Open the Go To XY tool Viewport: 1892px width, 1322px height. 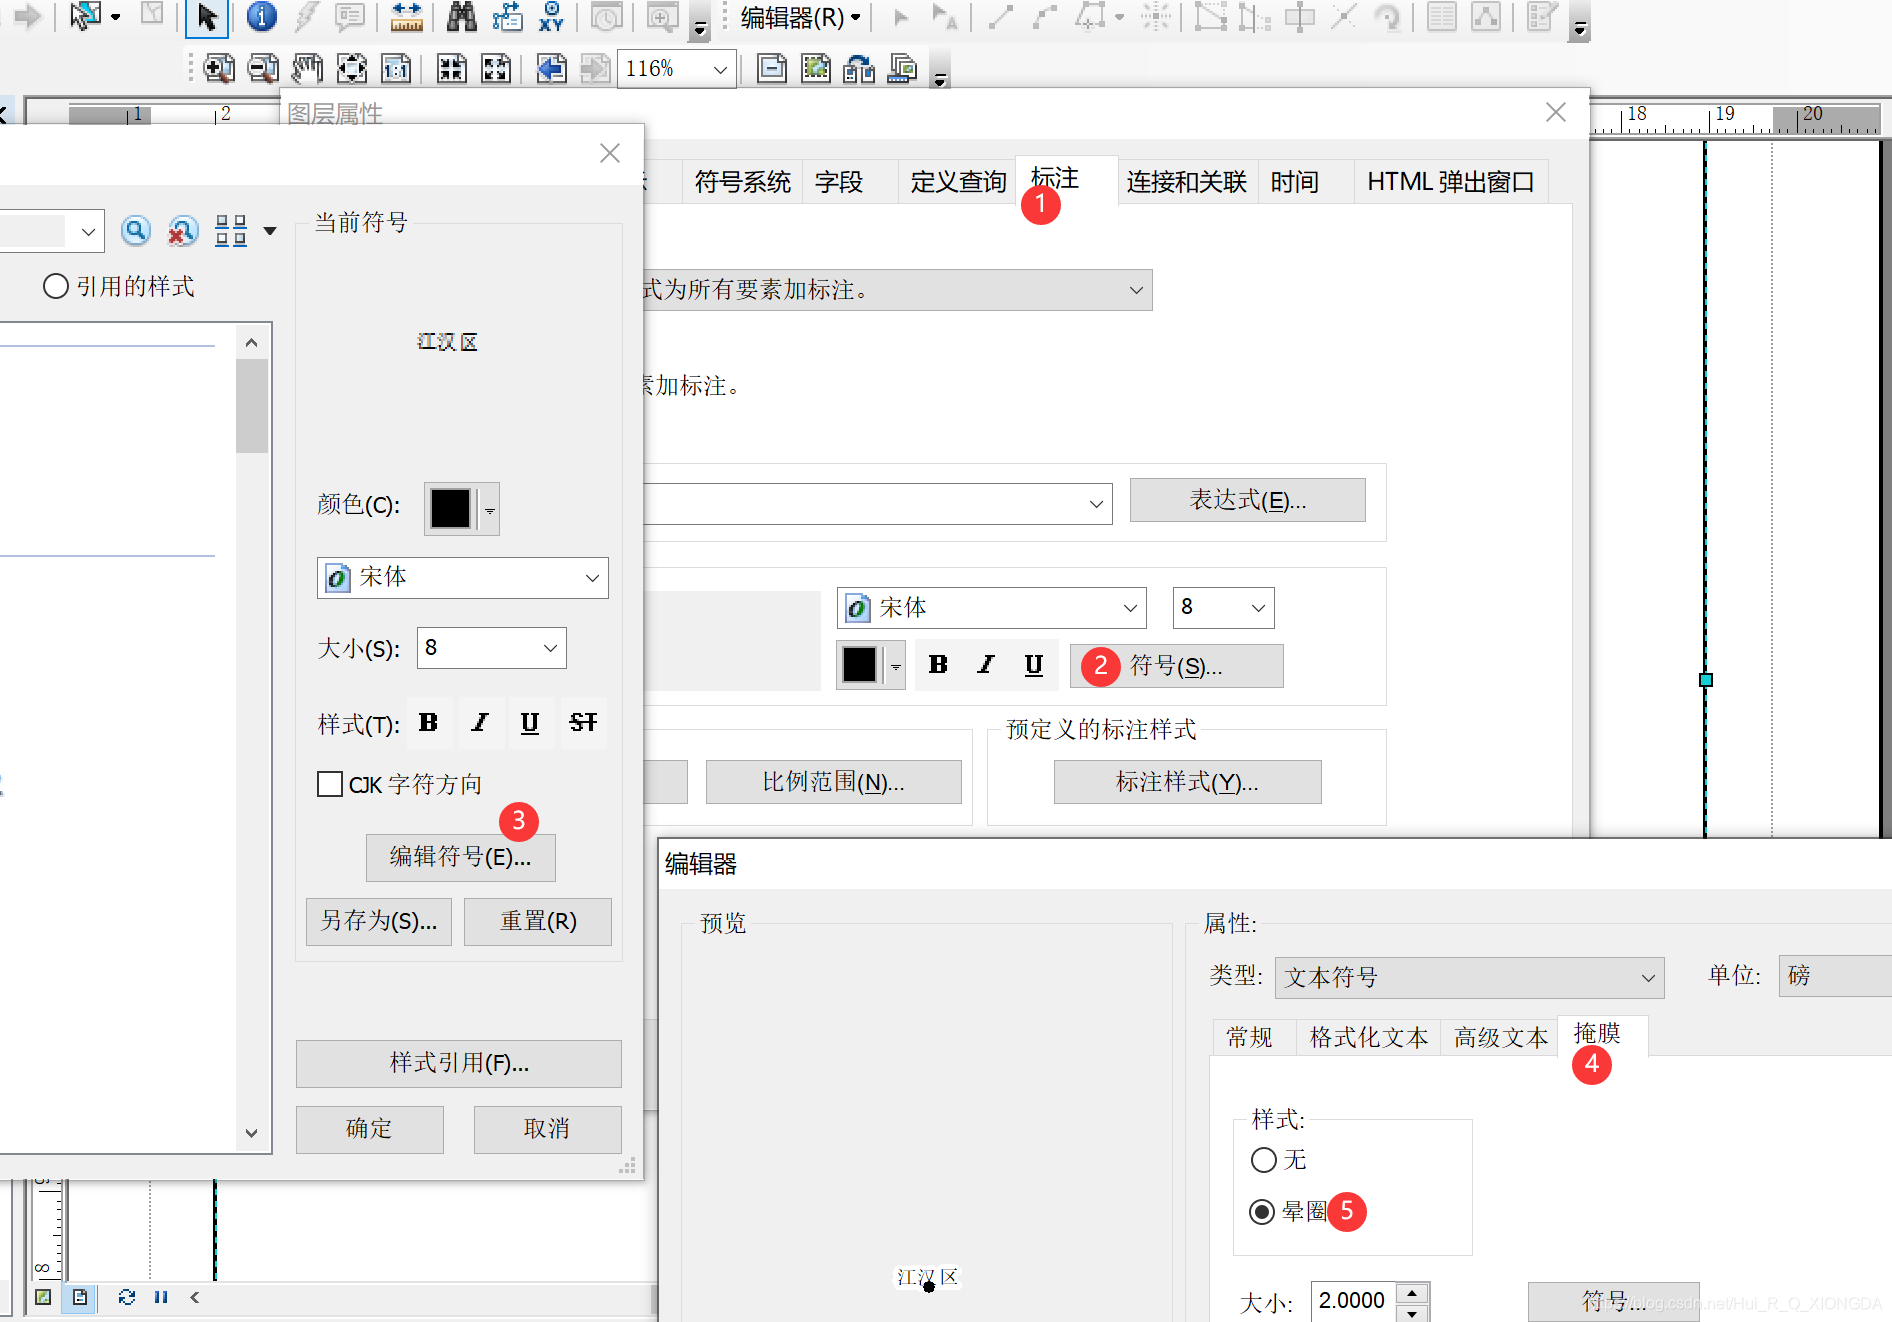551,17
